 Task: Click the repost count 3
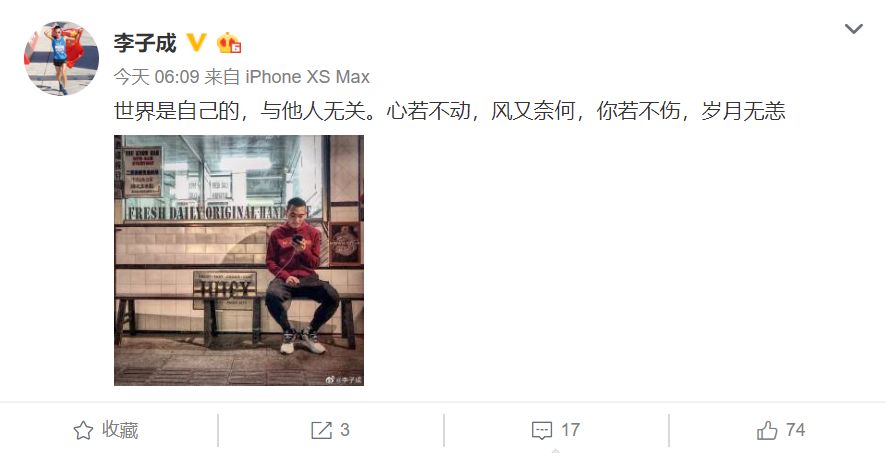tap(345, 430)
